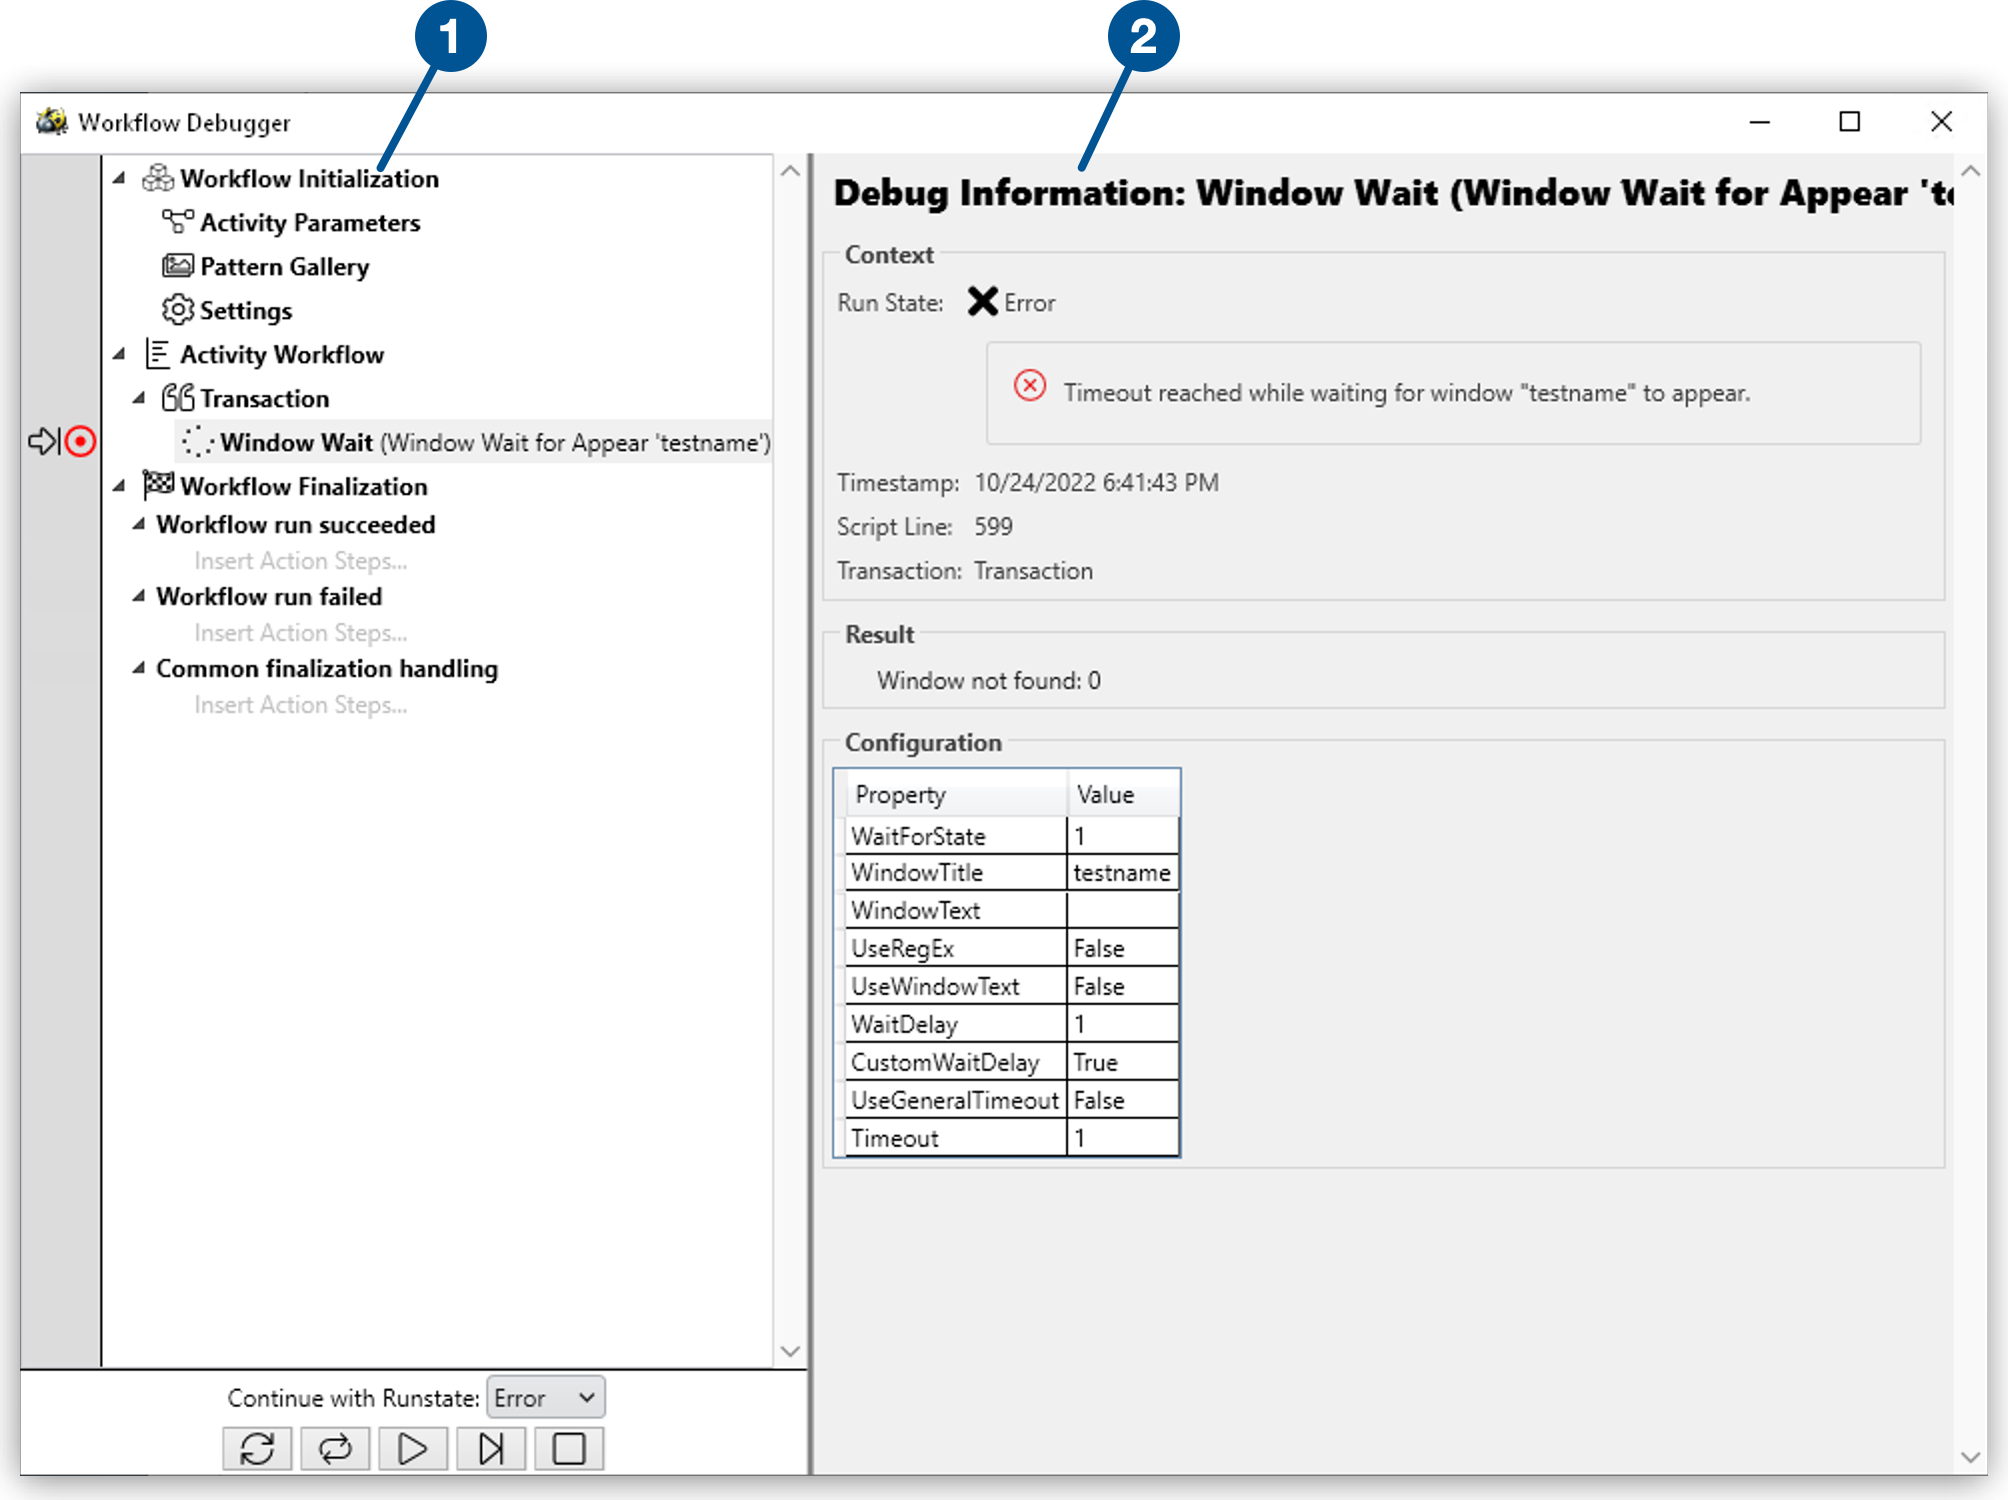Toggle the breakpoint beside Window Wait
Screen dimensions: 2008x1500
(80, 441)
